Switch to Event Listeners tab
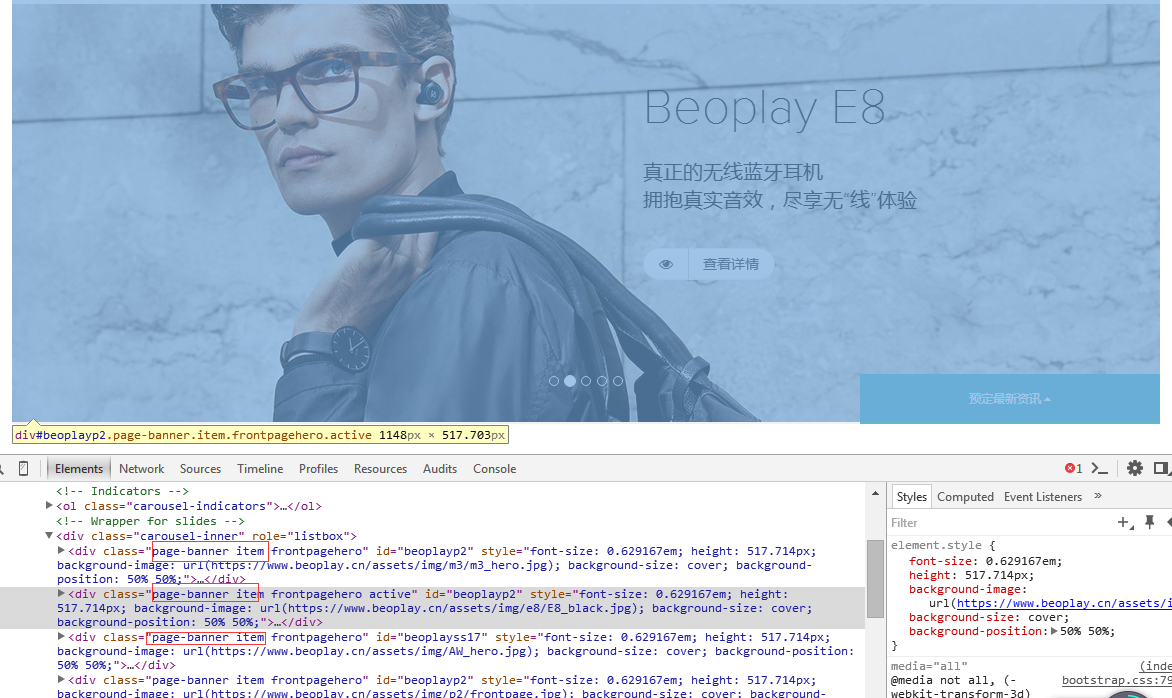Image resolution: width=1172 pixels, height=698 pixels. click(x=1043, y=496)
